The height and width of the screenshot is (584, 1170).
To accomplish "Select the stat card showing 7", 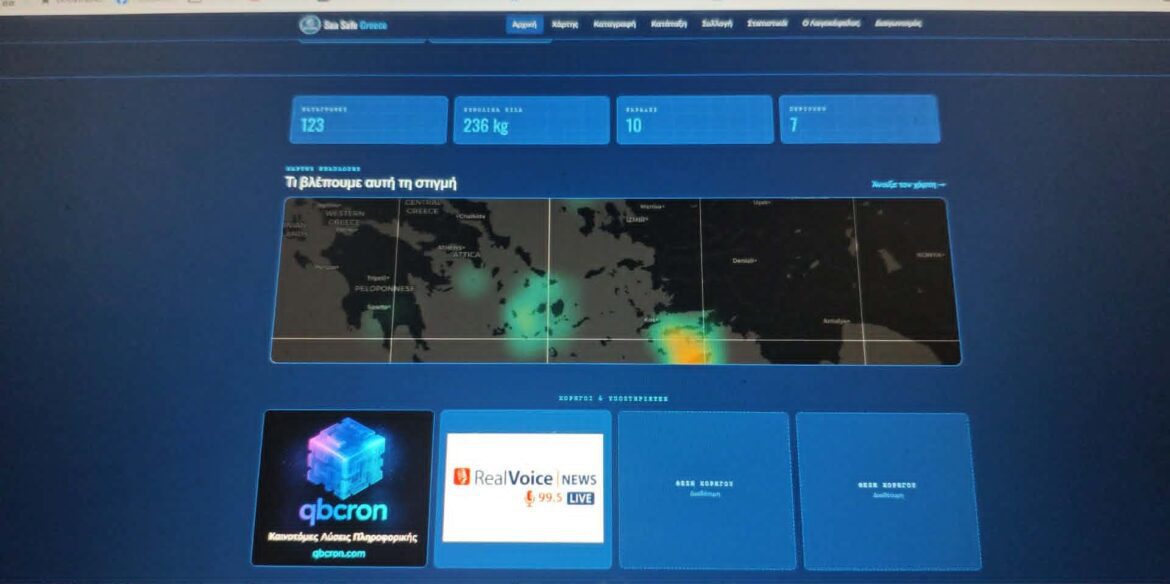I will coord(860,119).
